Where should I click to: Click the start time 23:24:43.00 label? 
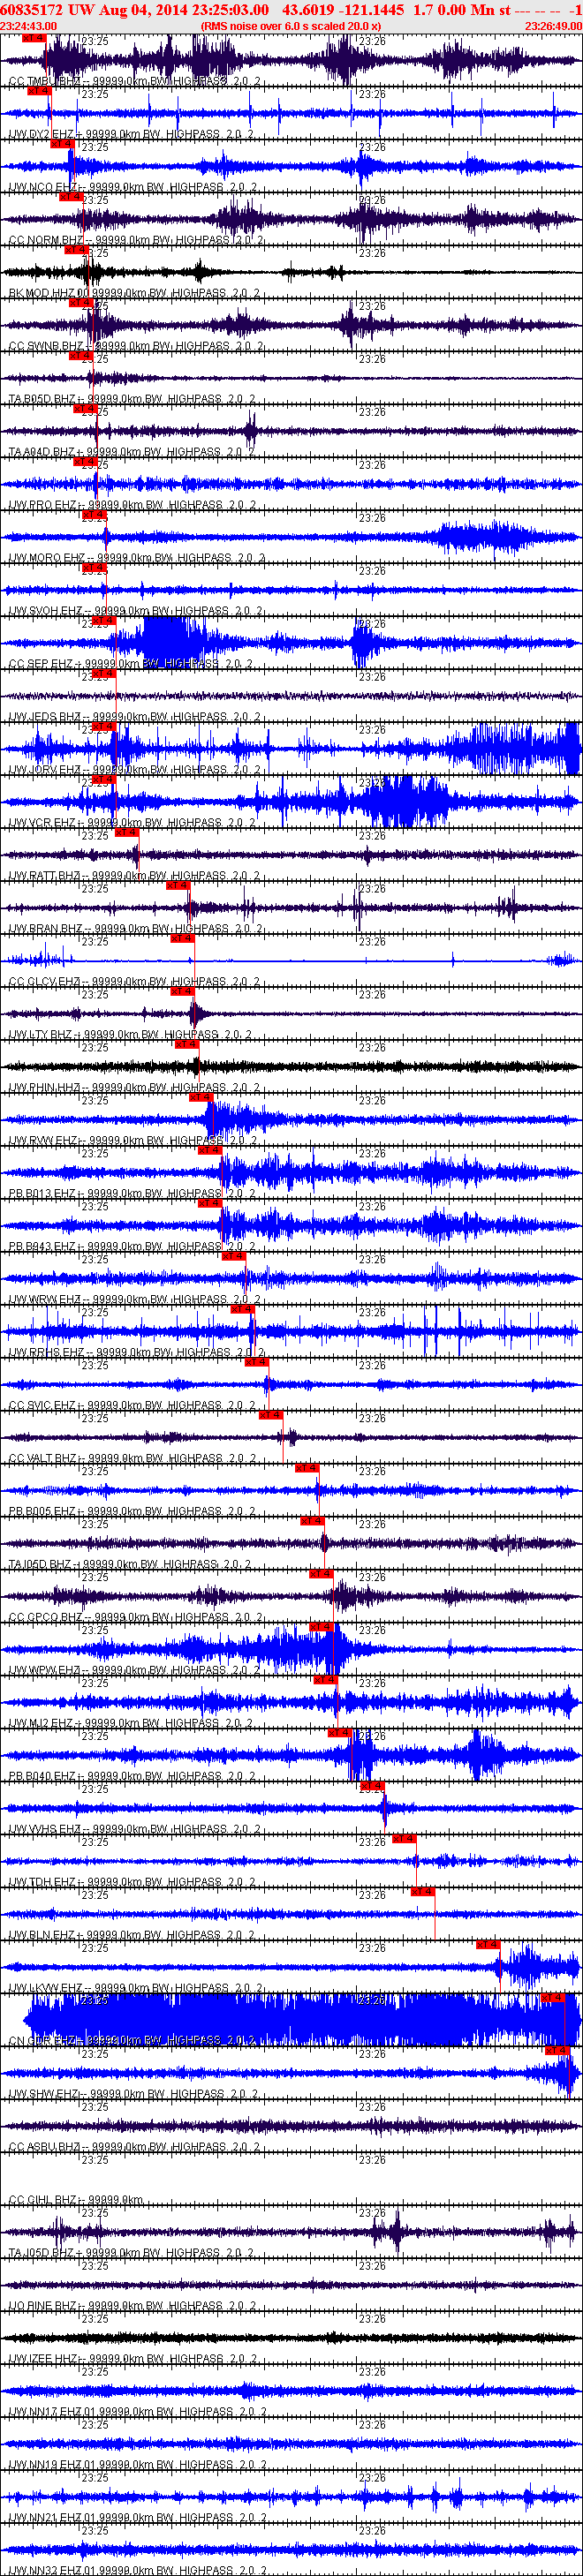pos(29,26)
